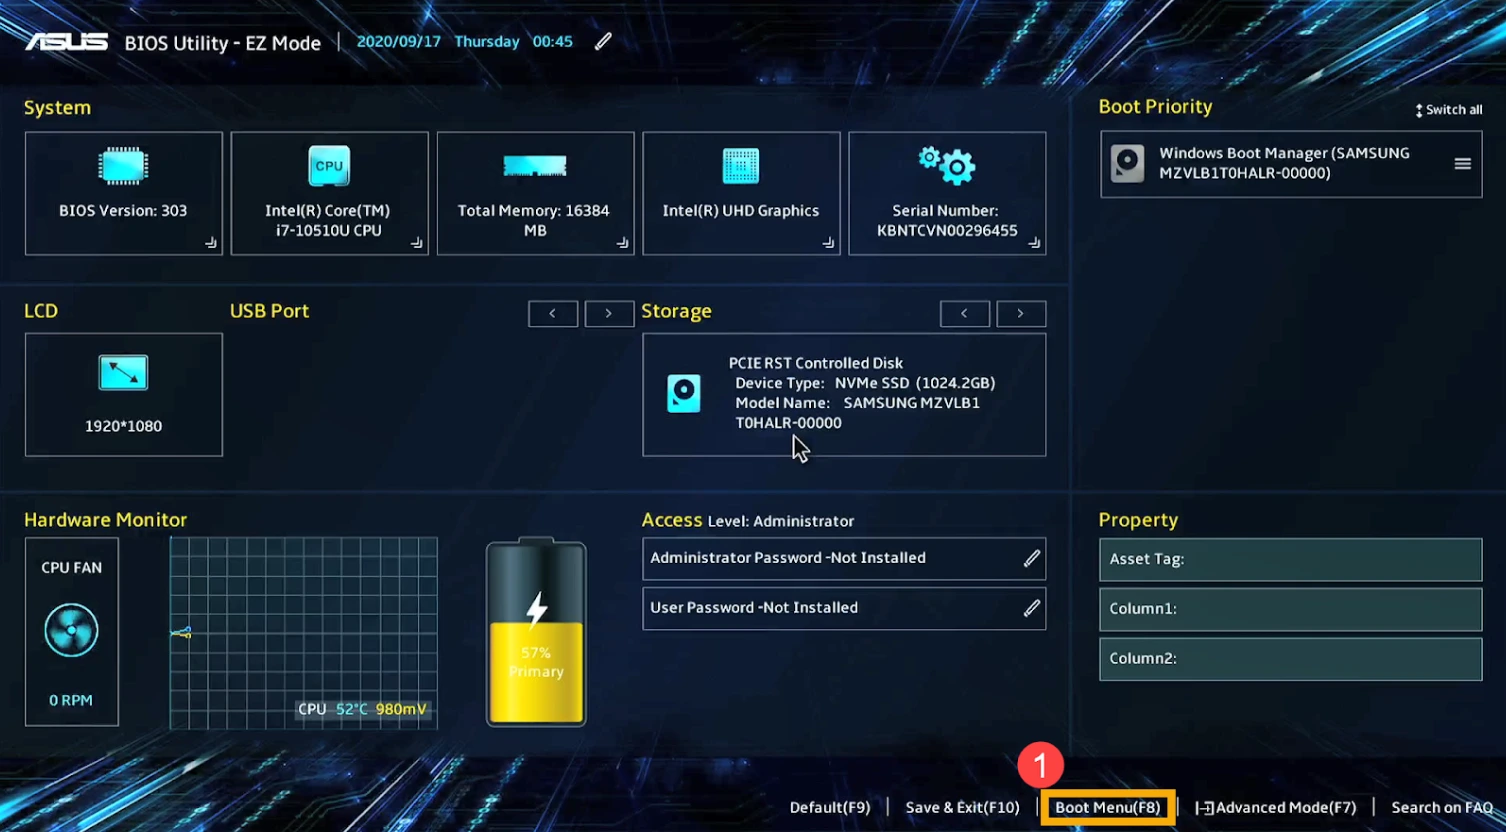The image size is (1506, 832).
Task: Switch to Advanced Mode (F7)
Action: (x=1276, y=807)
